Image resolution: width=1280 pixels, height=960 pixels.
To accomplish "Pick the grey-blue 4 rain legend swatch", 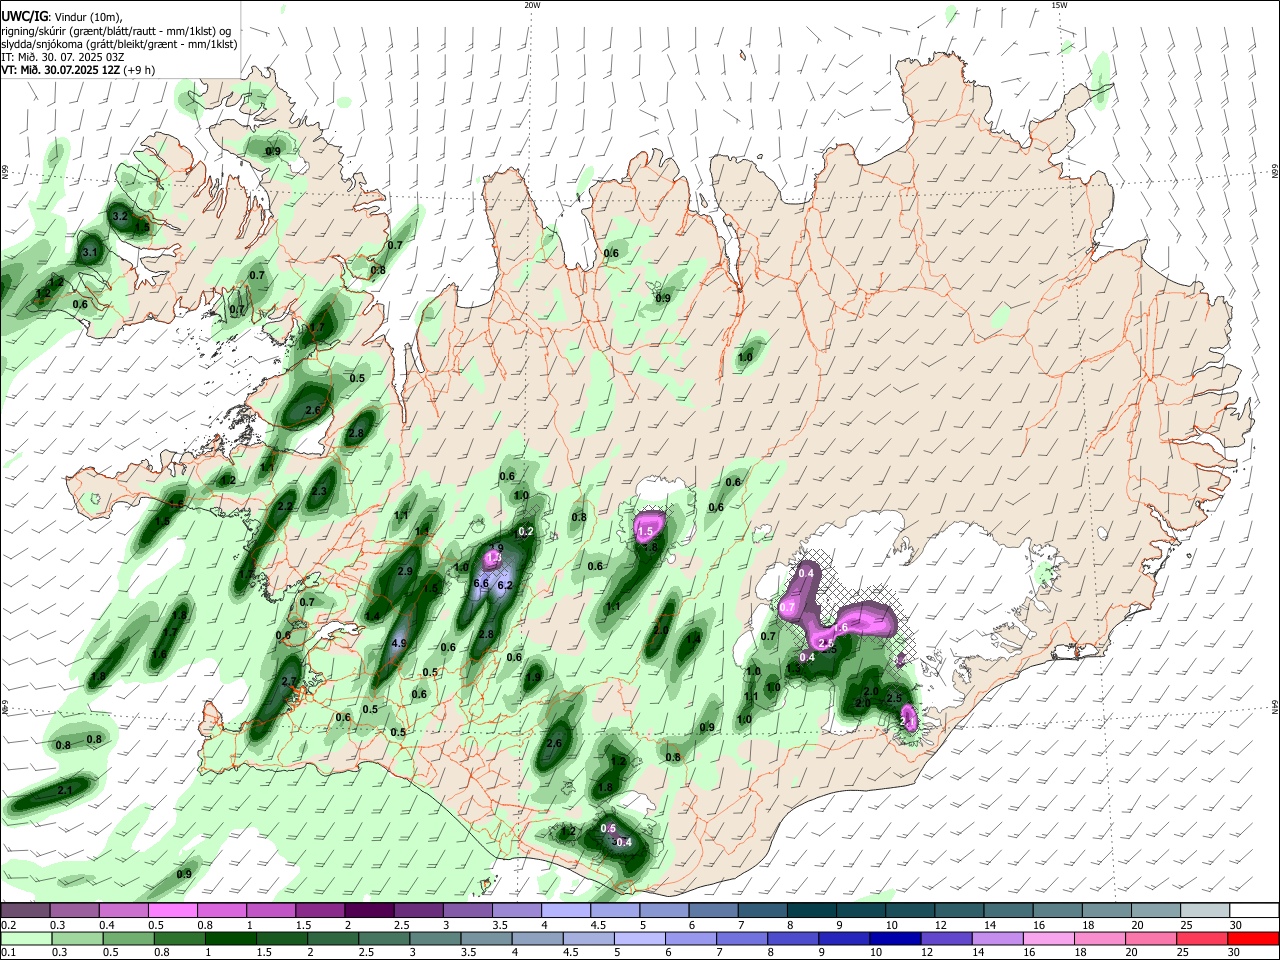I will 537,938.
